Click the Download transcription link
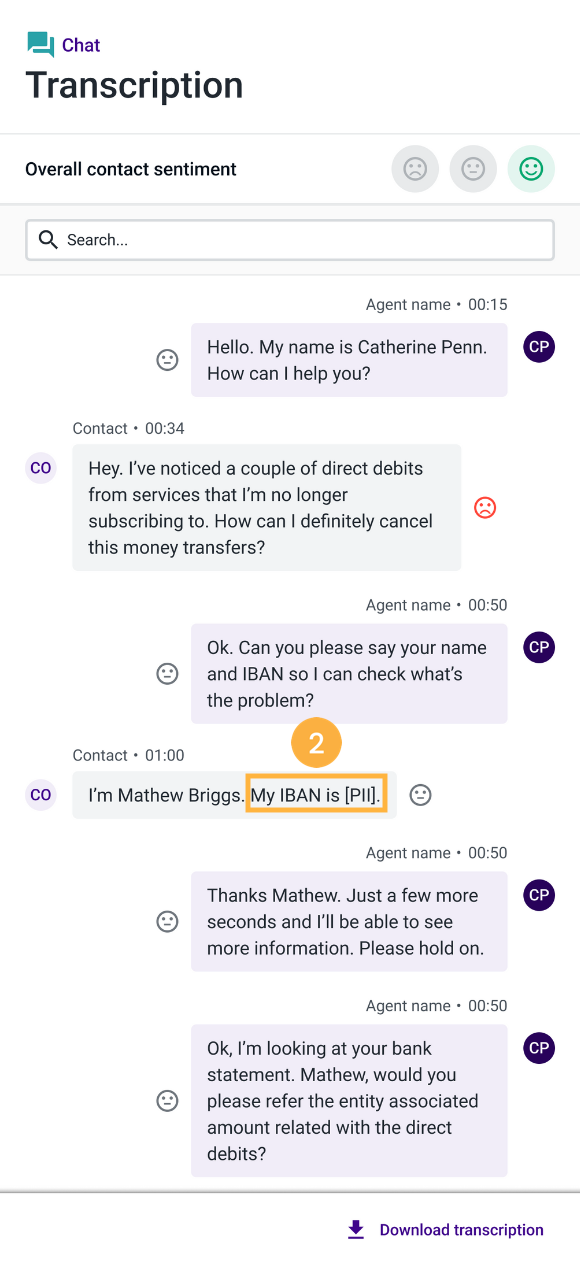The height and width of the screenshot is (1264, 580). pos(462,1230)
